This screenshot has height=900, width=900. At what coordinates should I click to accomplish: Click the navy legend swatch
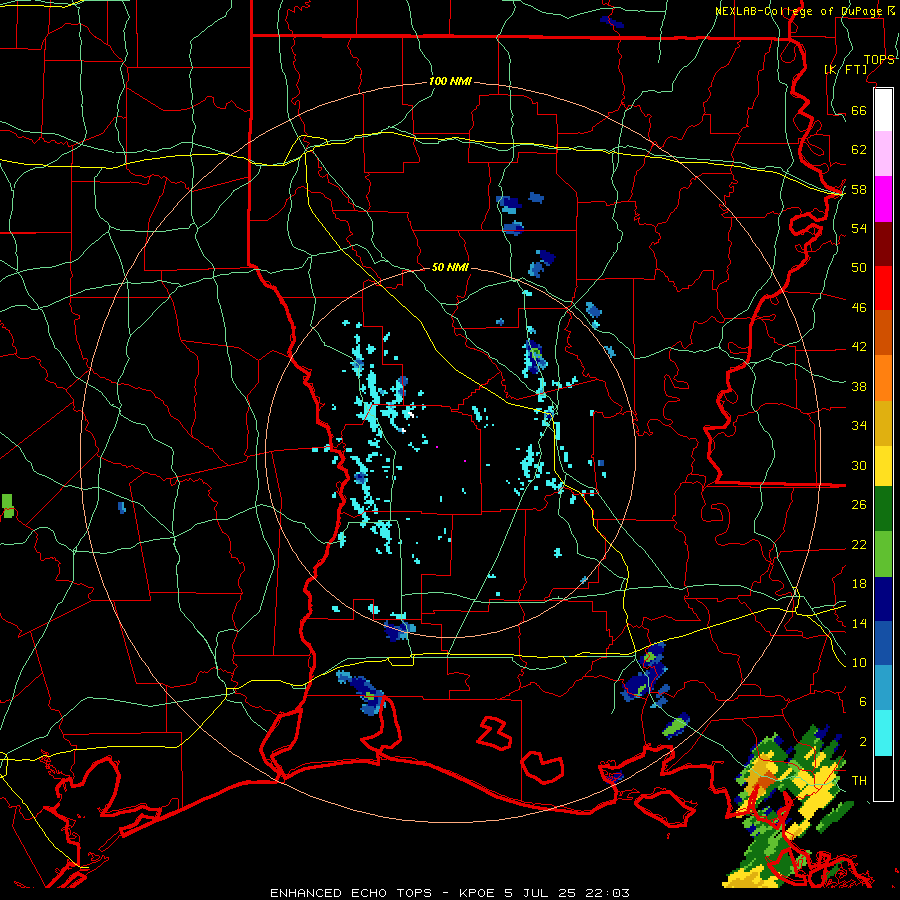[x=883, y=599]
